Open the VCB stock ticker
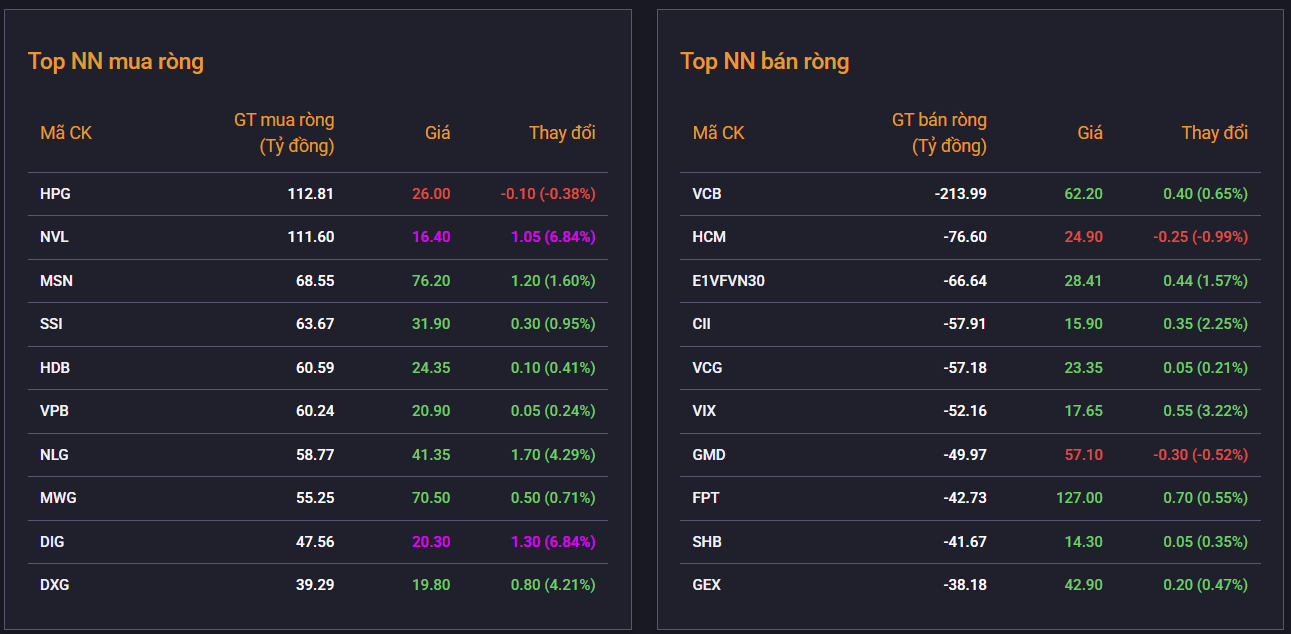1291x634 pixels. tap(707, 194)
